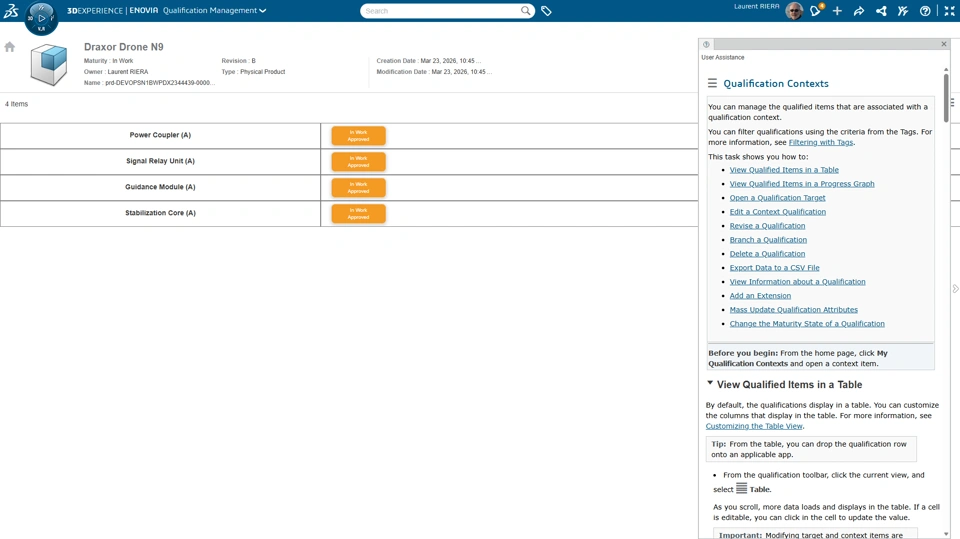Open the 3DEXPERIENCE compass

[x=41, y=18]
